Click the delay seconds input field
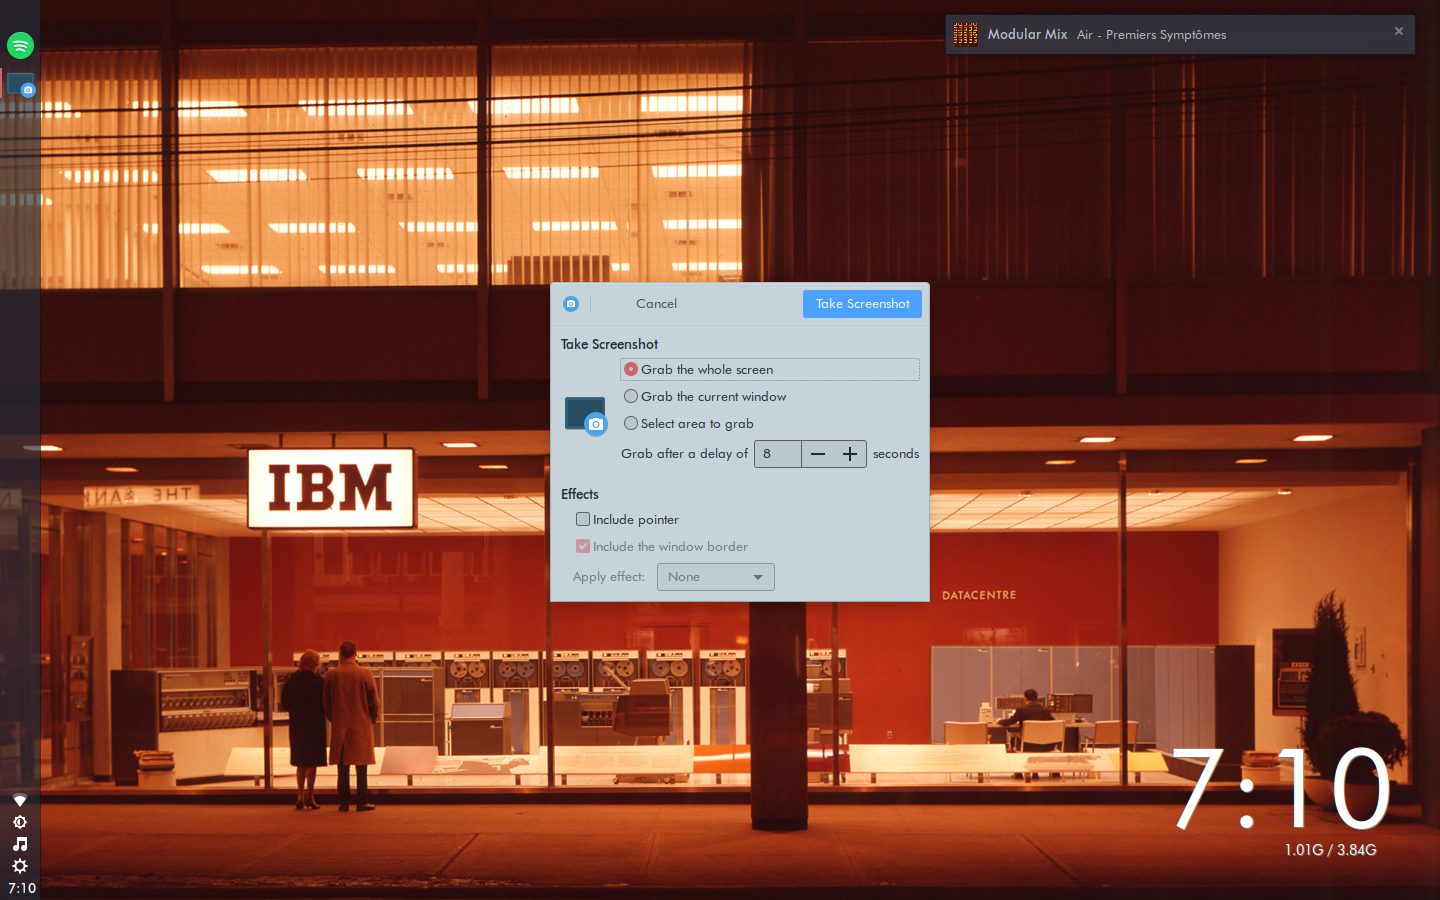 tap(778, 454)
